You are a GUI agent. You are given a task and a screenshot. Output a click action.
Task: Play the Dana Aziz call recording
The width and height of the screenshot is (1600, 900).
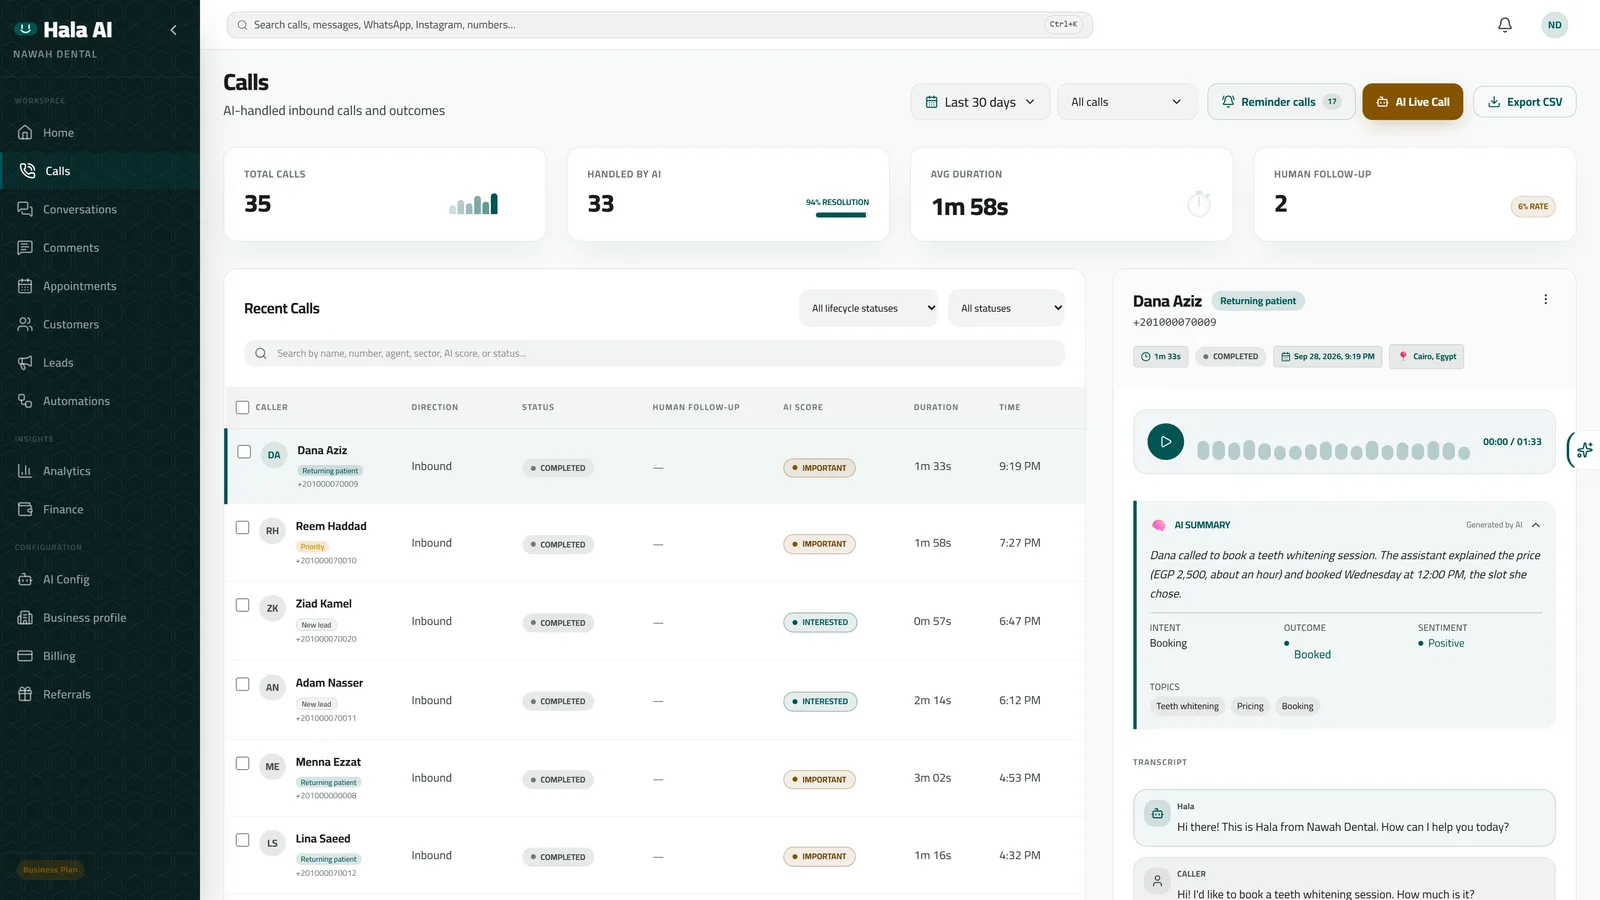point(1165,441)
